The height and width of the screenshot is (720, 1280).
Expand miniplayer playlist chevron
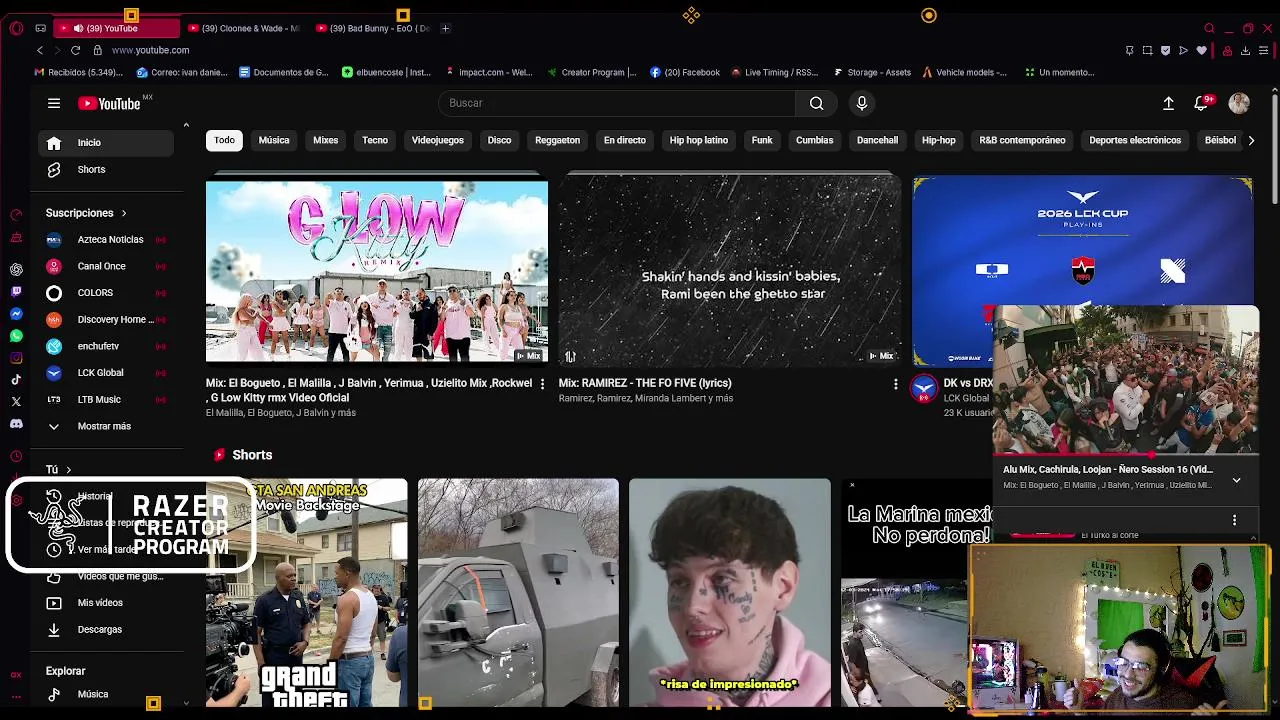click(1236, 480)
